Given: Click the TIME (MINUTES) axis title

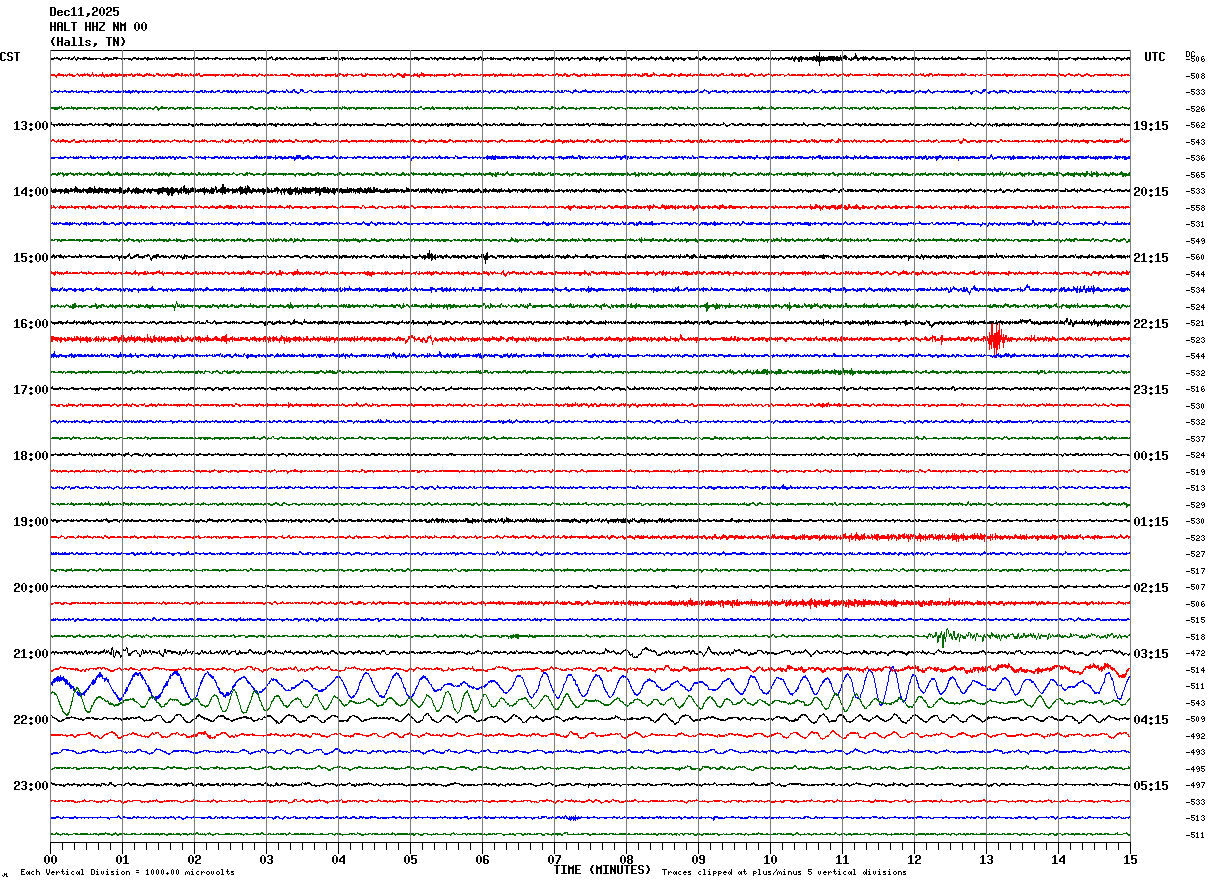Looking at the screenshot, I should [x=602, y=870].
